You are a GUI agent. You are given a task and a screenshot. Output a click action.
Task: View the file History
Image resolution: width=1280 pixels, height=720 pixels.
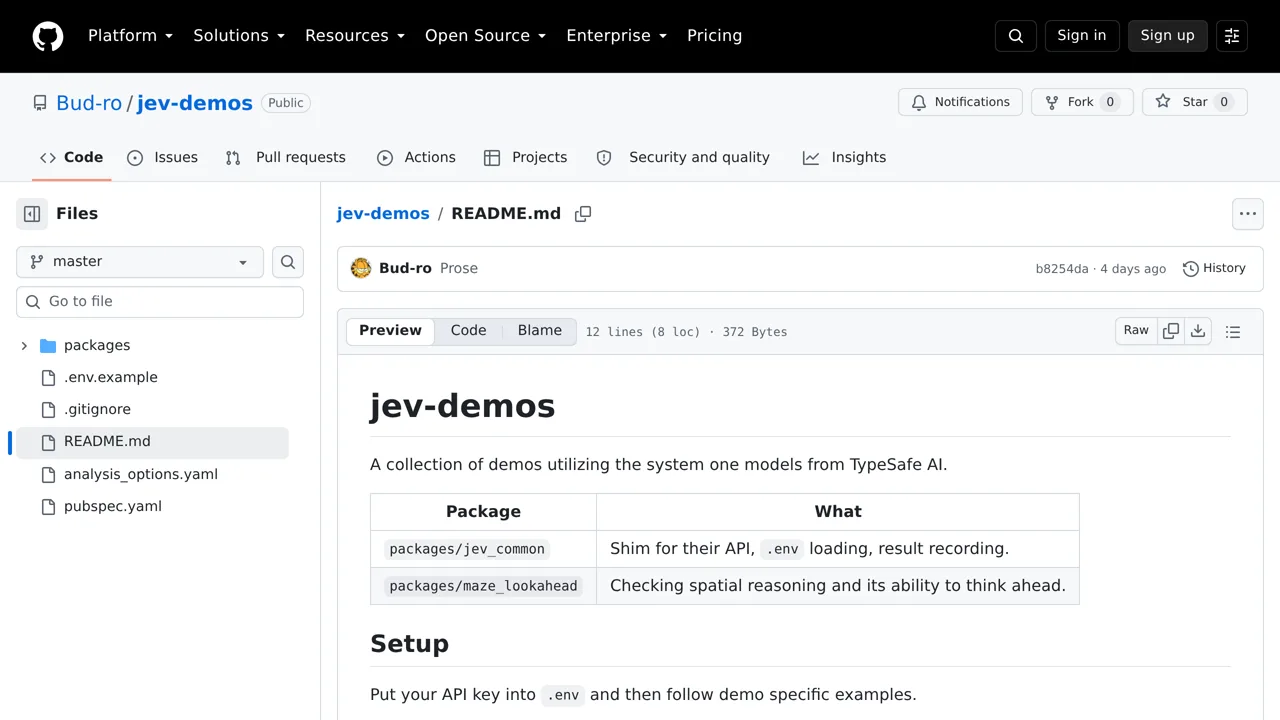(1214, 268)
